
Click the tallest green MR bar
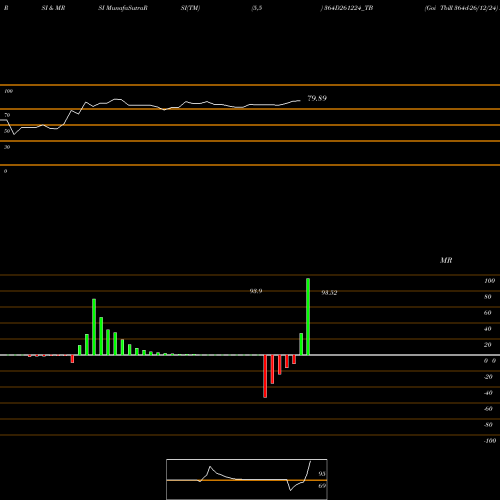coord(308,317)
